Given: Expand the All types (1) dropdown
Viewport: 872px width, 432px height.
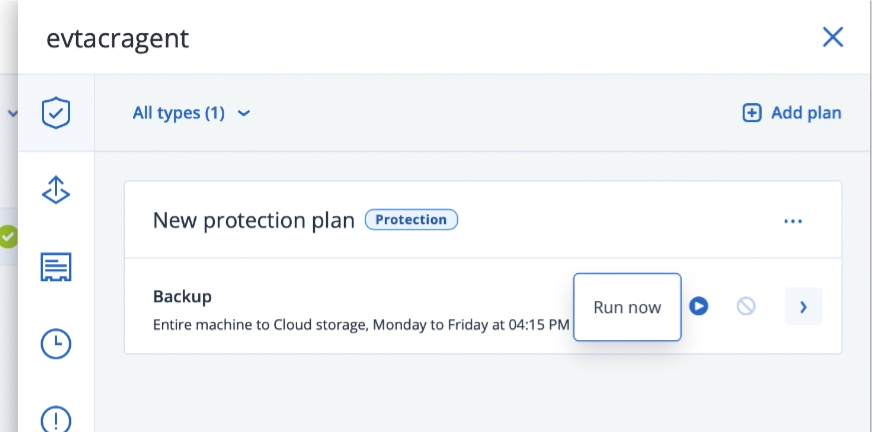Looking at the screenshot, I should [x=191, y=113].
